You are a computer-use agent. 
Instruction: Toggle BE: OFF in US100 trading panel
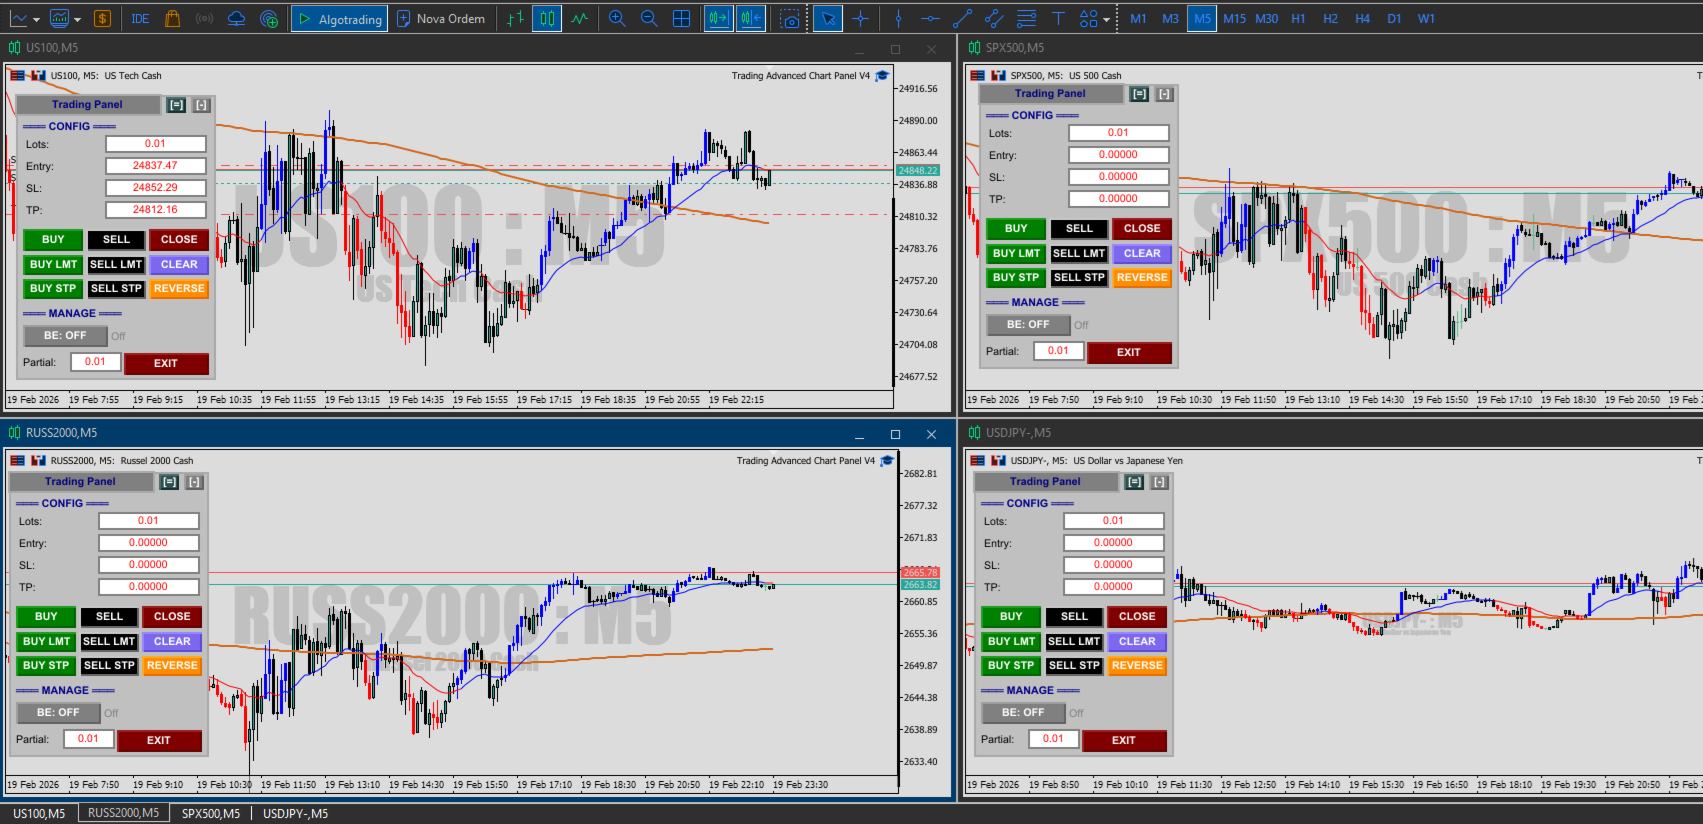[x=65, y=336]
